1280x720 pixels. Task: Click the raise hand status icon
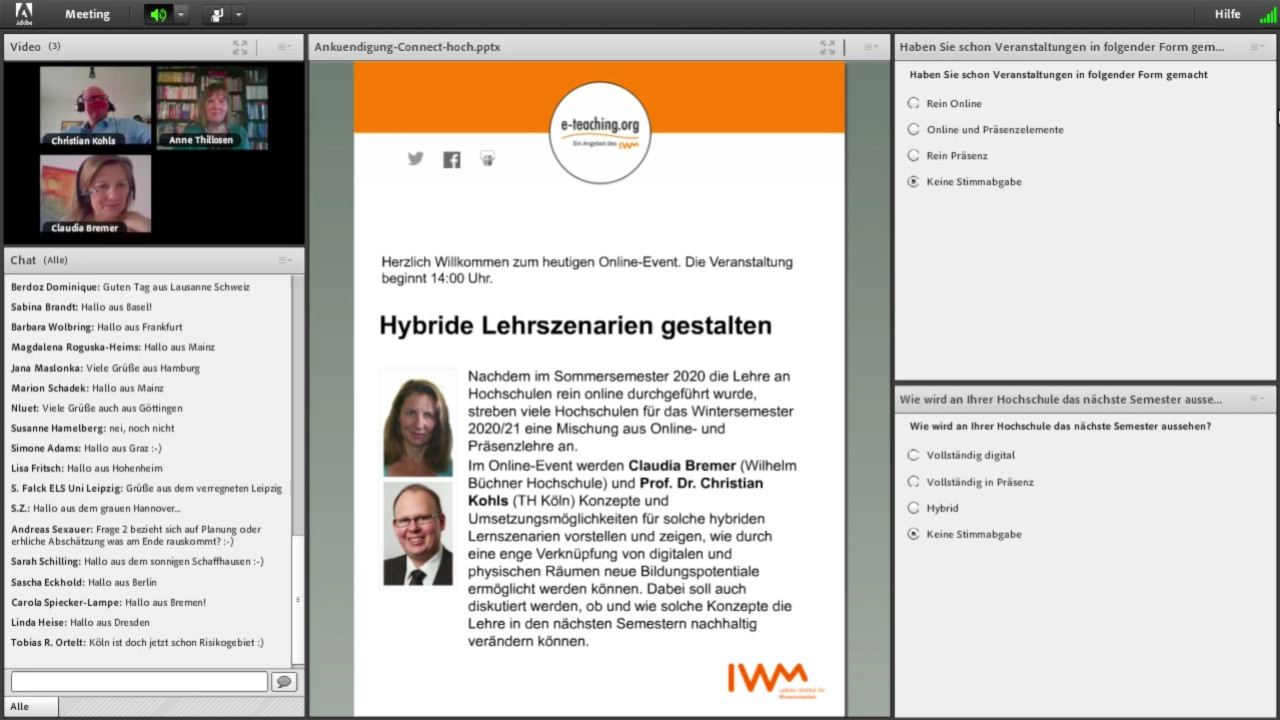pyautogui.click(x=217, y=14)
